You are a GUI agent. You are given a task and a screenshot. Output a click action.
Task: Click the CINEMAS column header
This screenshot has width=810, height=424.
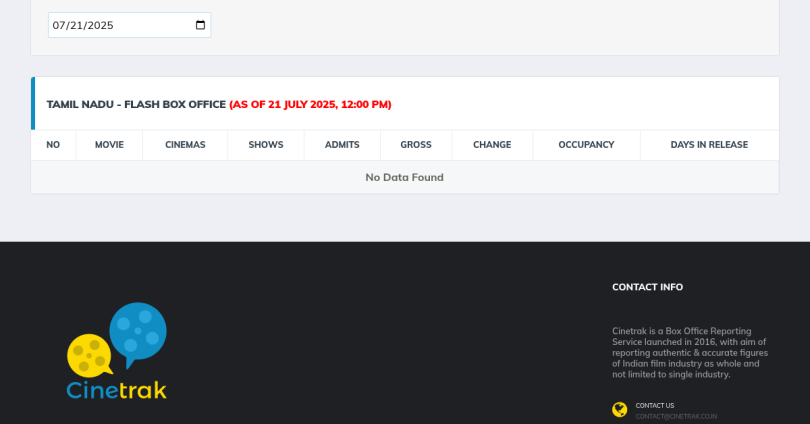tap(185, 145)
